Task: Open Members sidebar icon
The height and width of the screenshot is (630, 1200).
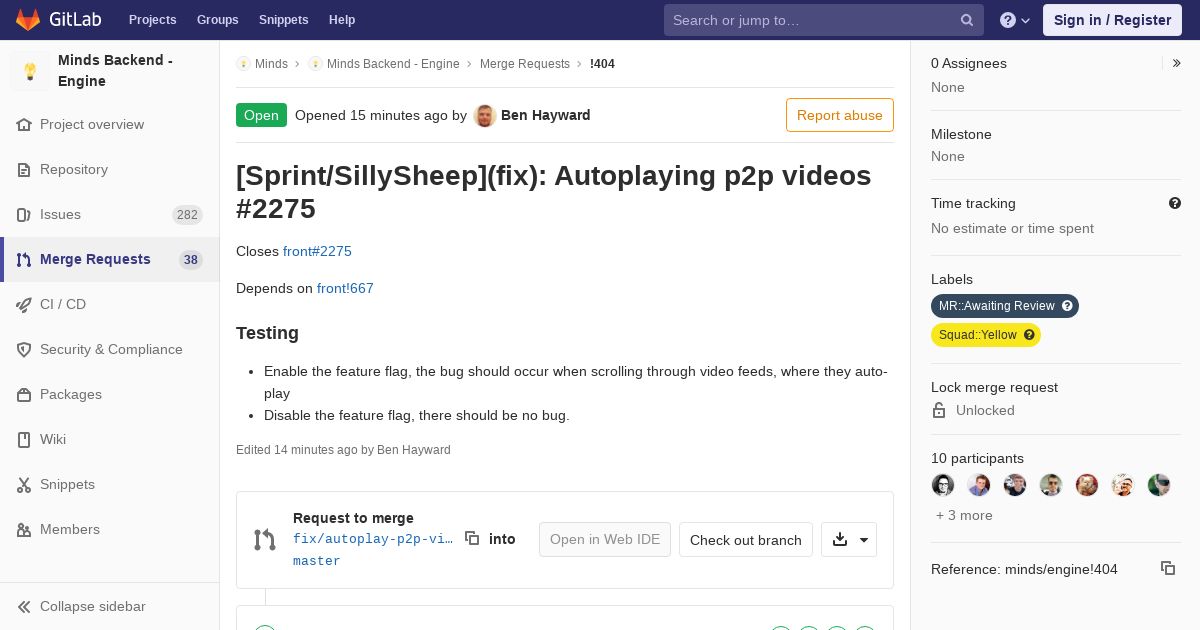Action: point(24,530)
